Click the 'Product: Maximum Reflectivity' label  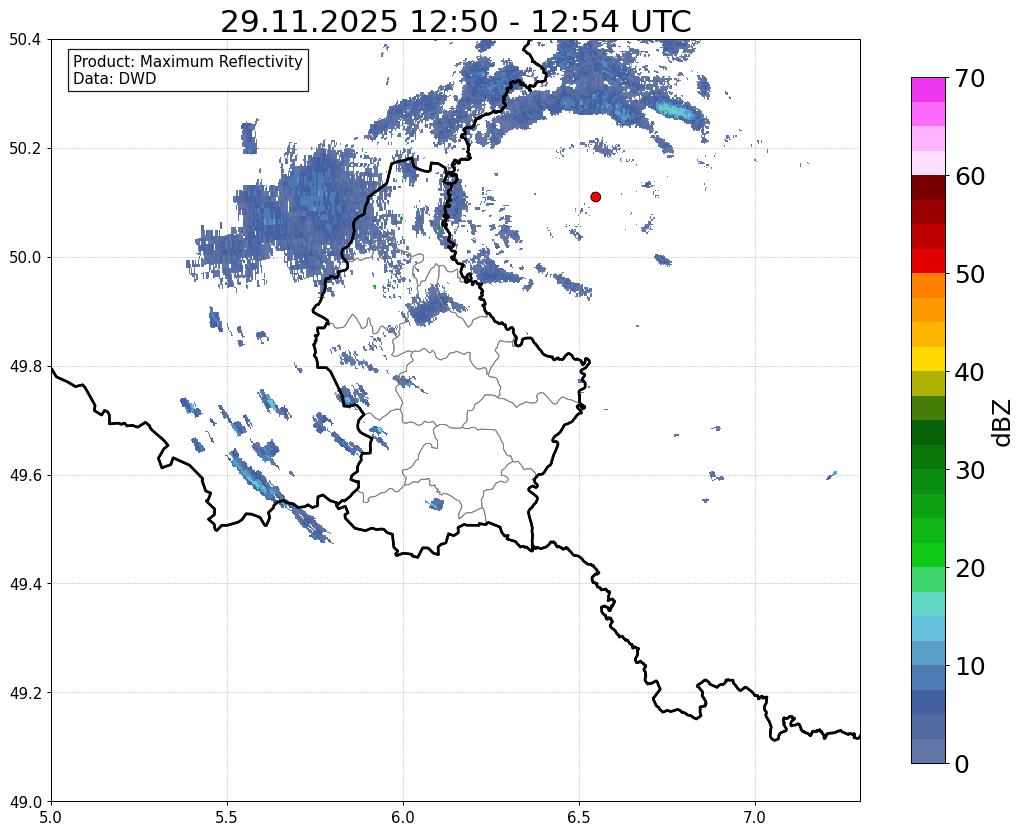click(188, 61)
